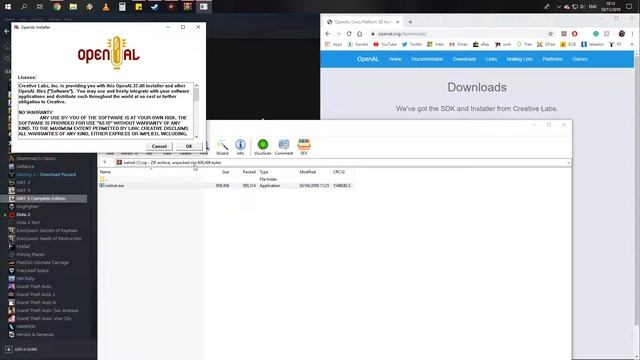Reload the page in Chrome
The width and height of the screenshot is (640, 360).
coord(349,33)
